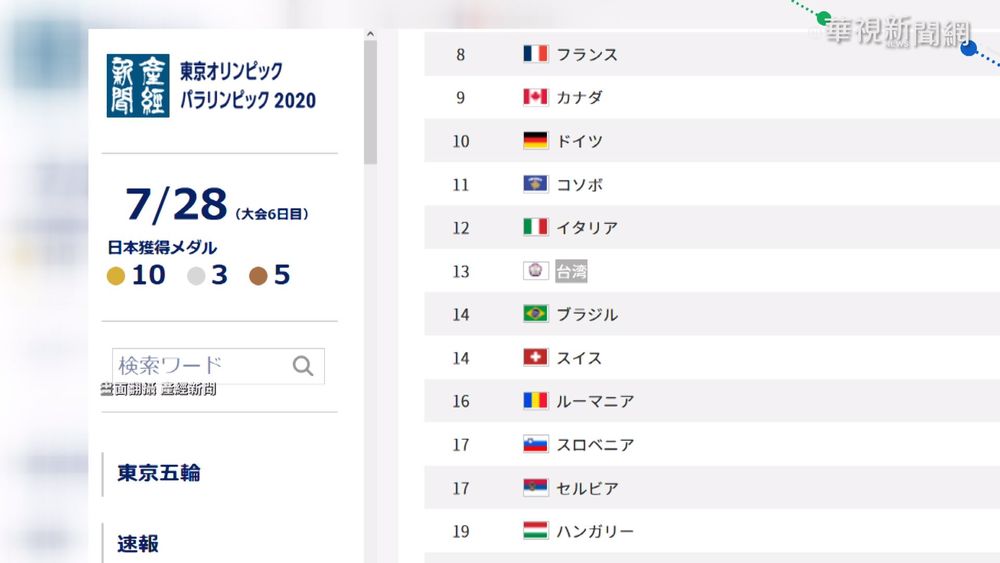Image resolution: width=1000 pixels, height=563 pixels.
Task: Open the 東京五輪 sidebar menu item
Action: (x=158, y=473)
